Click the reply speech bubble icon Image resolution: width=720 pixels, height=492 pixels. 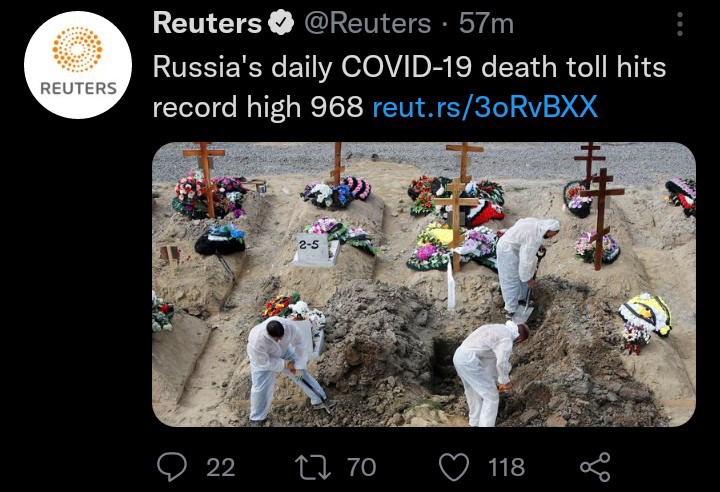tap(172, 467)
